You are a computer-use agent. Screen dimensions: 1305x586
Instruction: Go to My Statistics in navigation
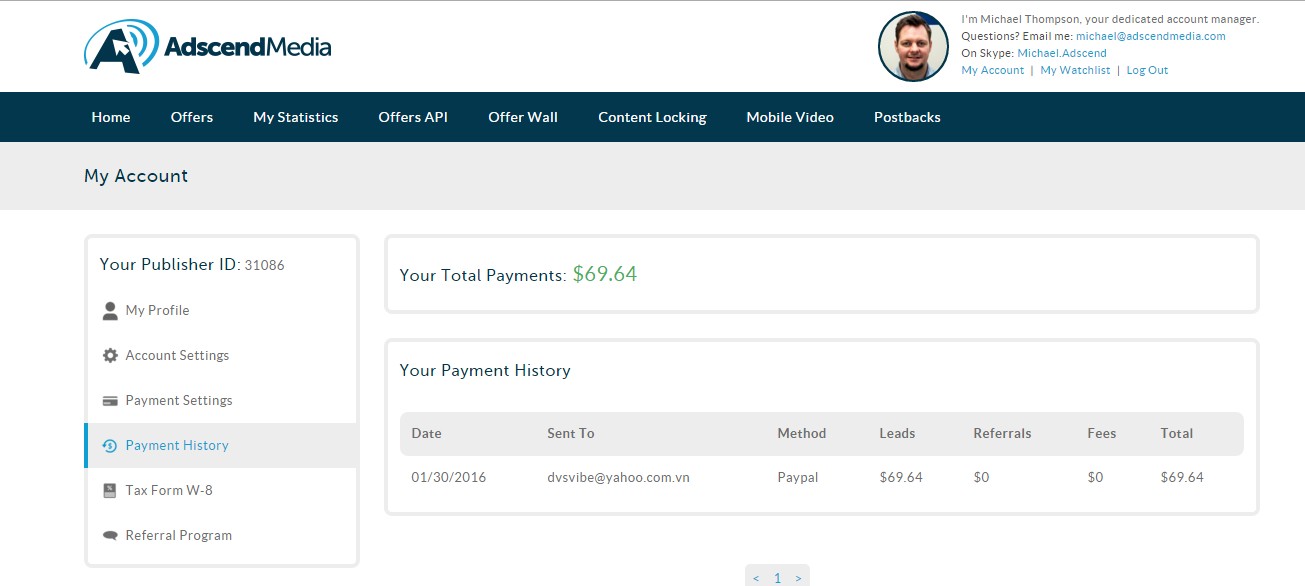click(296, 117)
